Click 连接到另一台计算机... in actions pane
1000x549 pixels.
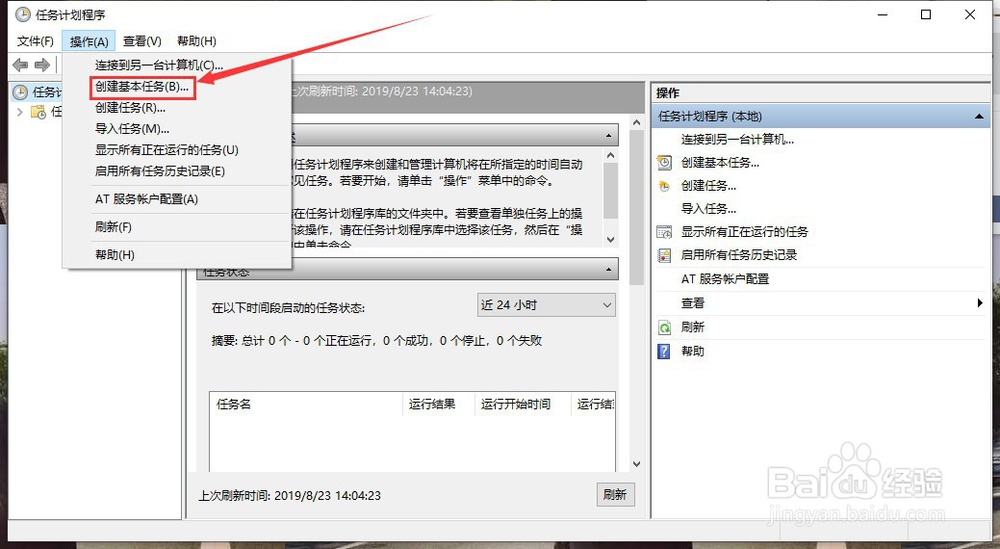(737, 140)
